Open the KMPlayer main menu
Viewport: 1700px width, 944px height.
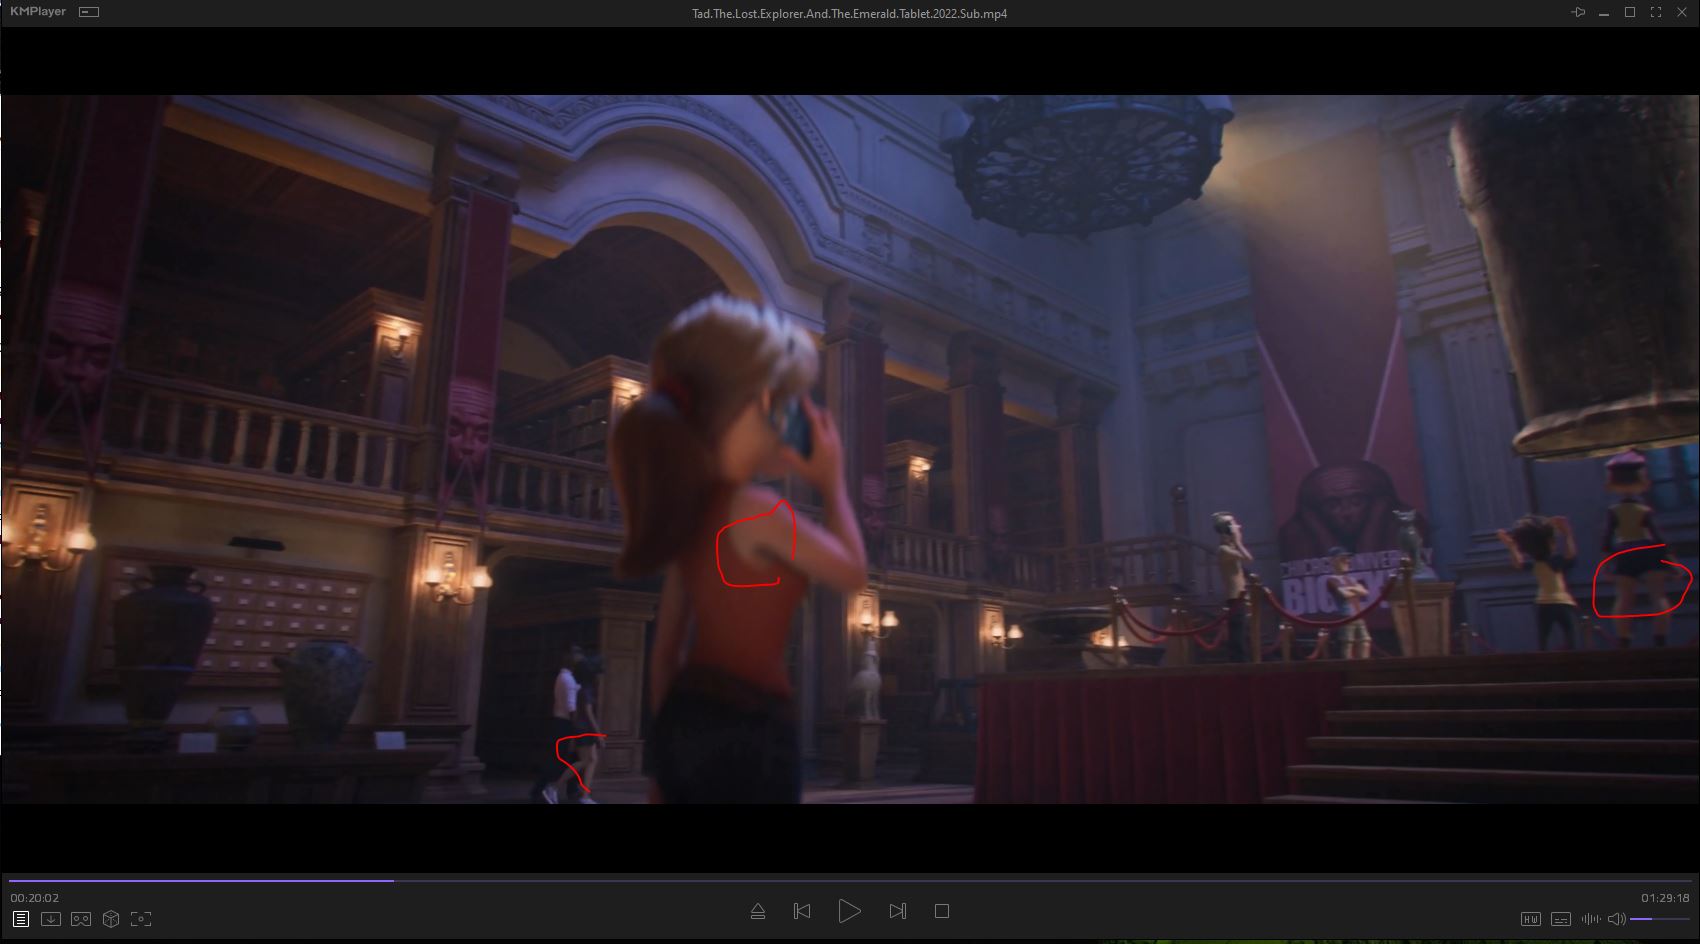pos(38,12)
